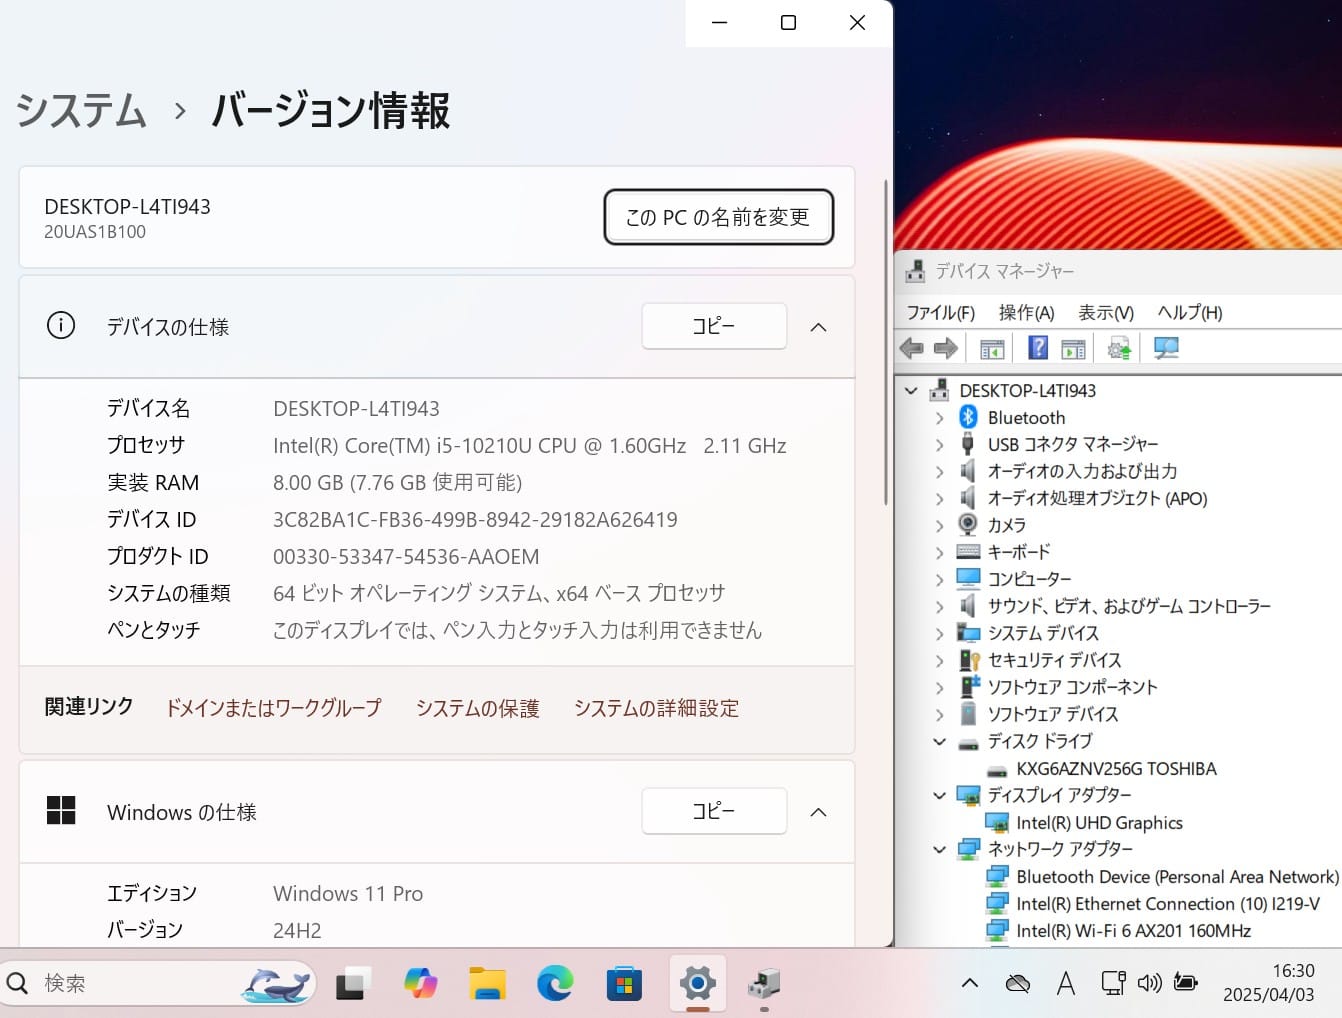Select ソフトウェア コンポーネント category
1342x1018 pixels.
(1072, 686)
